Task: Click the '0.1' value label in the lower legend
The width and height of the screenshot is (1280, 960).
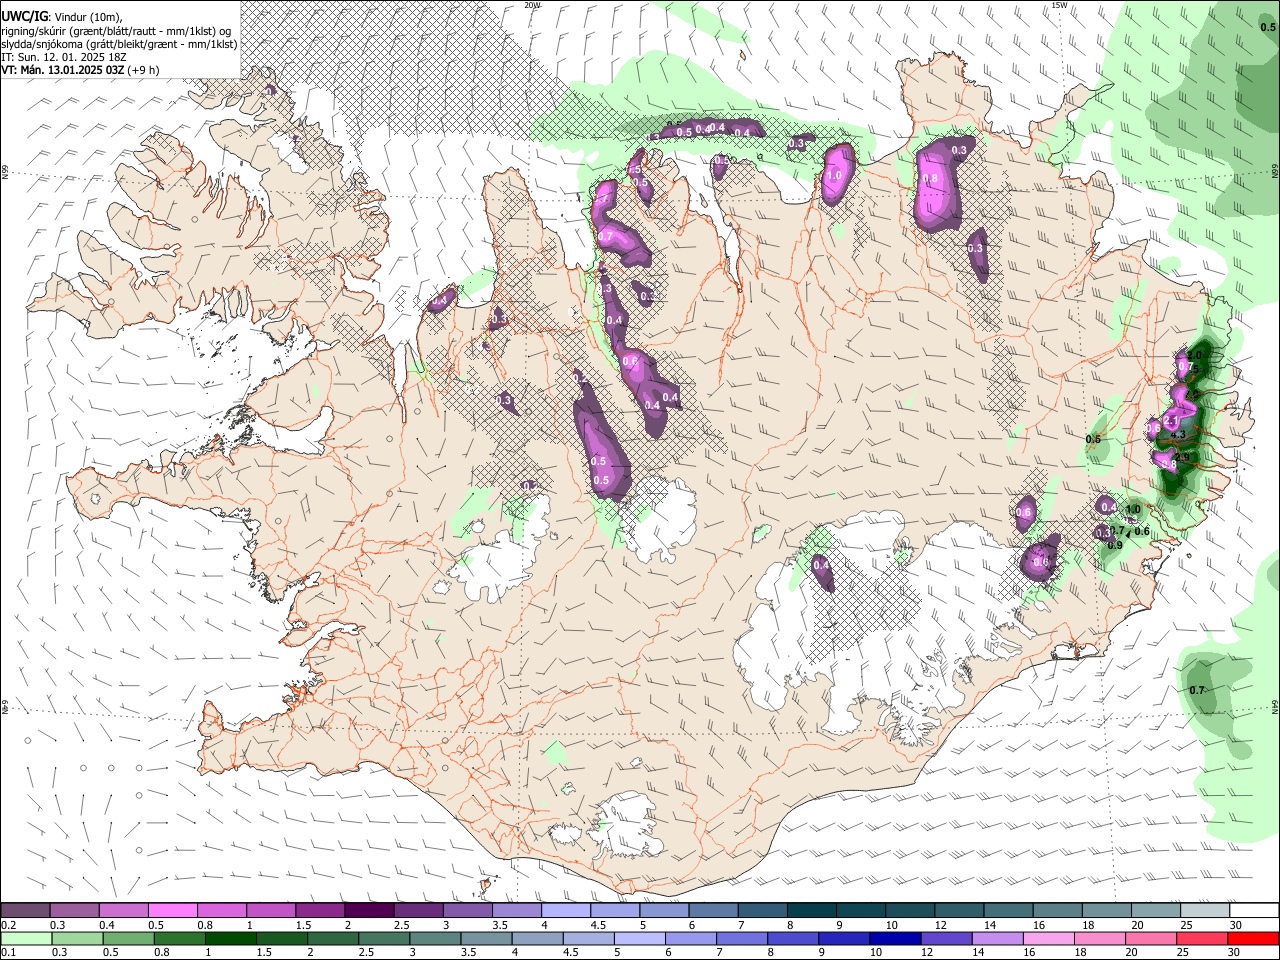Action: (x=8, y=952)
